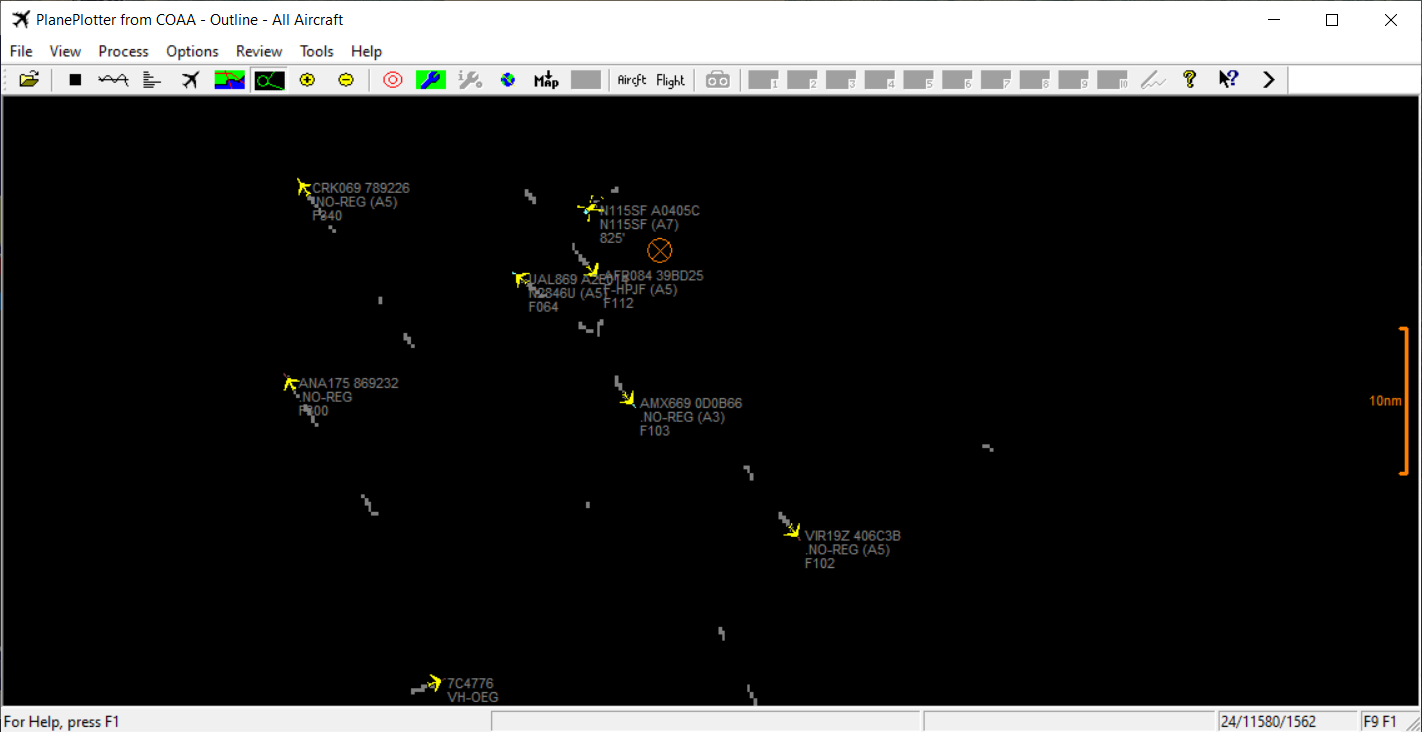Screen dimensions: 1422x732
Task: Open the signal waveform view
Action: (x=113, y=80)
